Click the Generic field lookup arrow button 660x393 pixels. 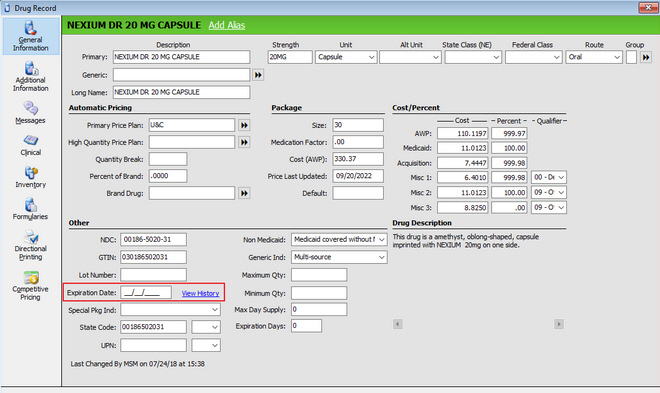pyautogui.click(x=258, y=75)
